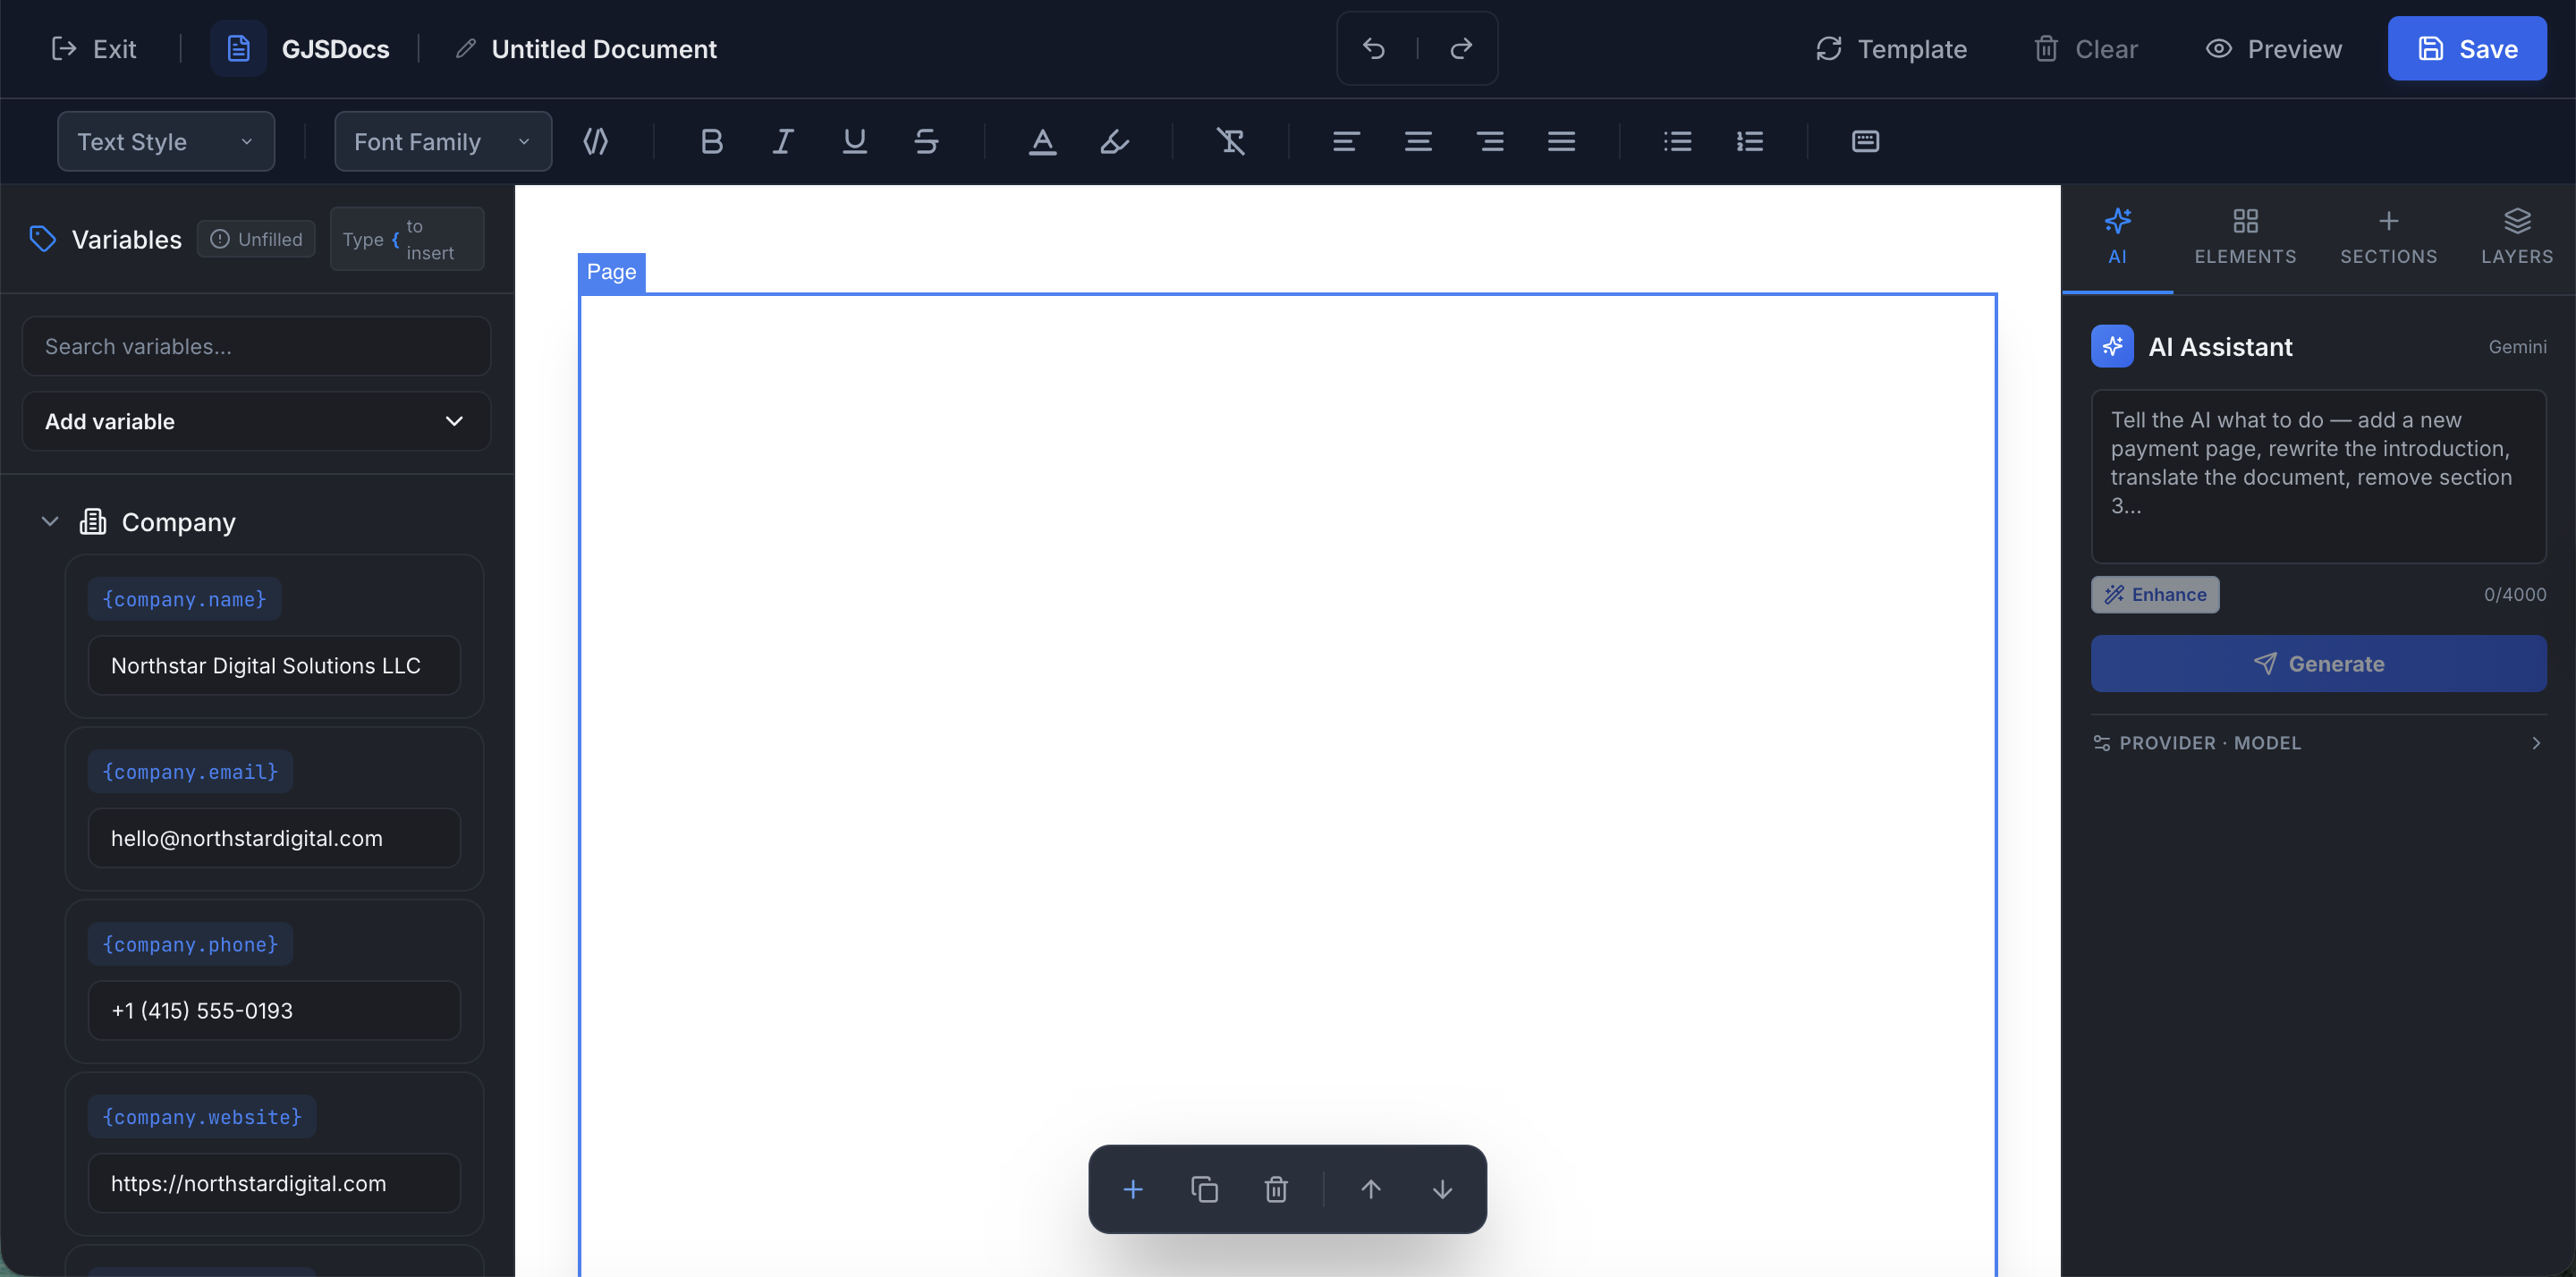Open the text color picker
Image resolution: width=2576 pixels, height=1277 pixels.
(x=1043, y=141)
